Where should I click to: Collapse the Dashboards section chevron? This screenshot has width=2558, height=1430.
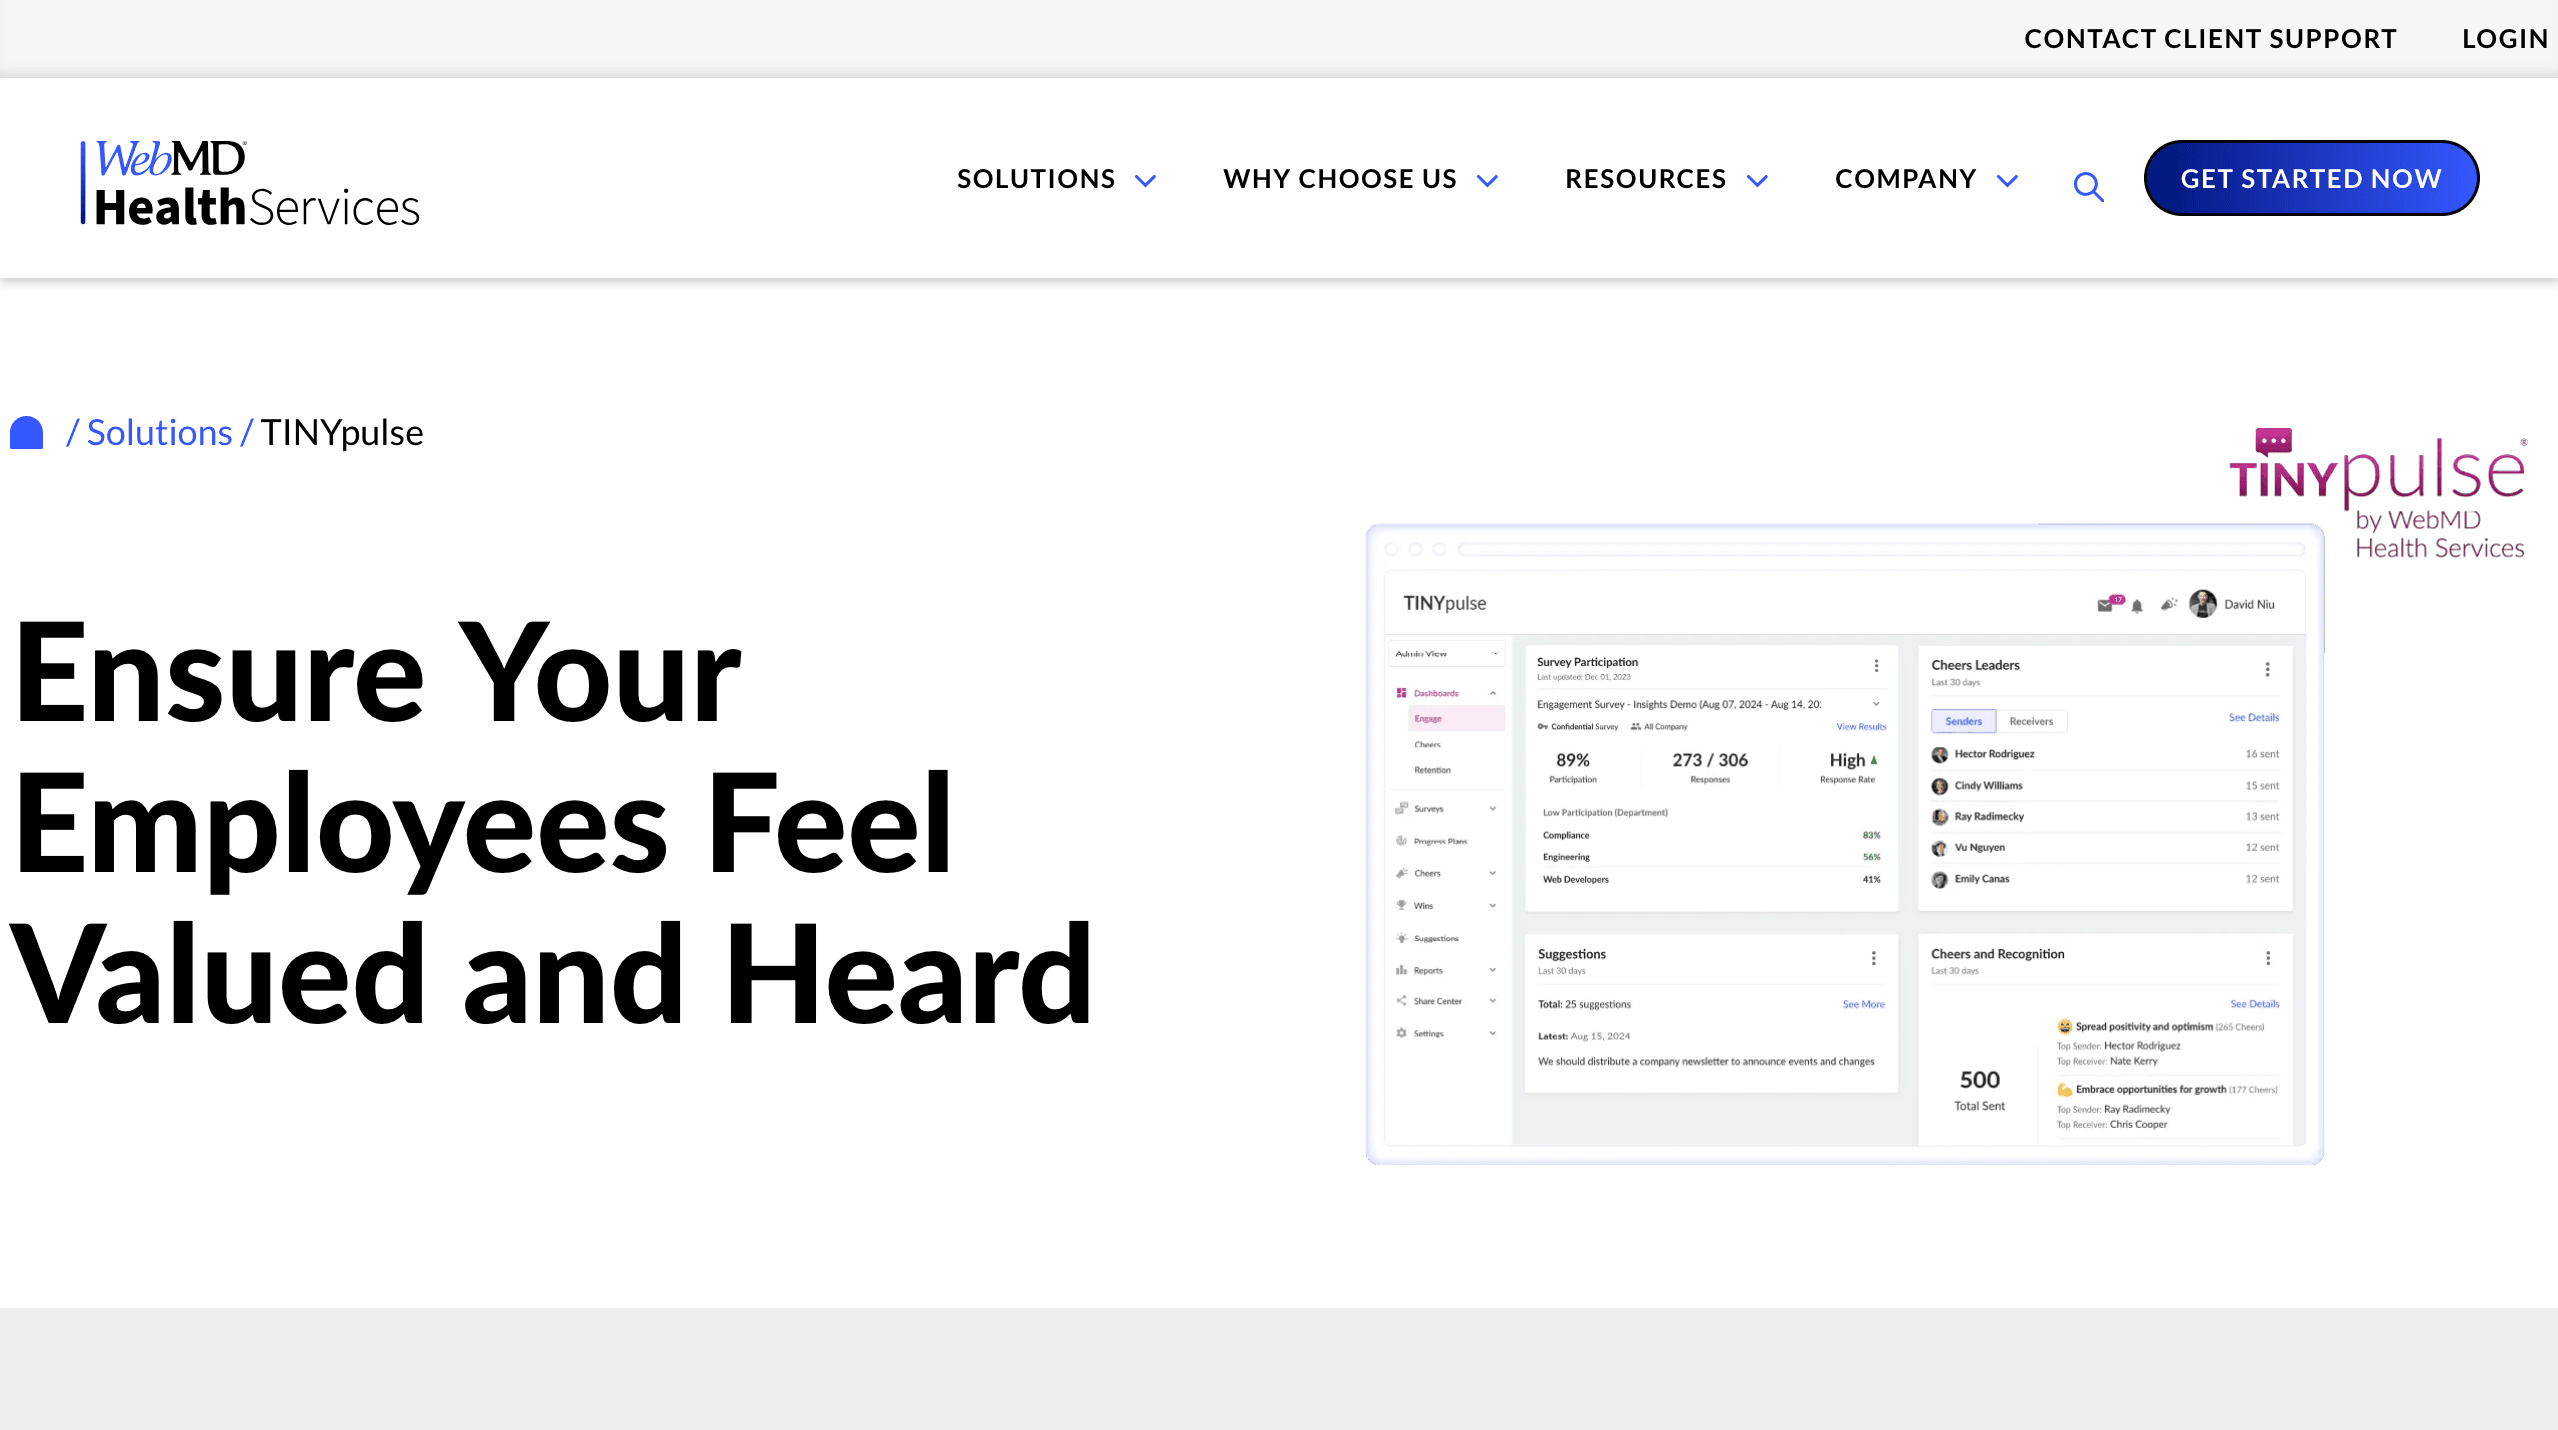pos(1493,693)
